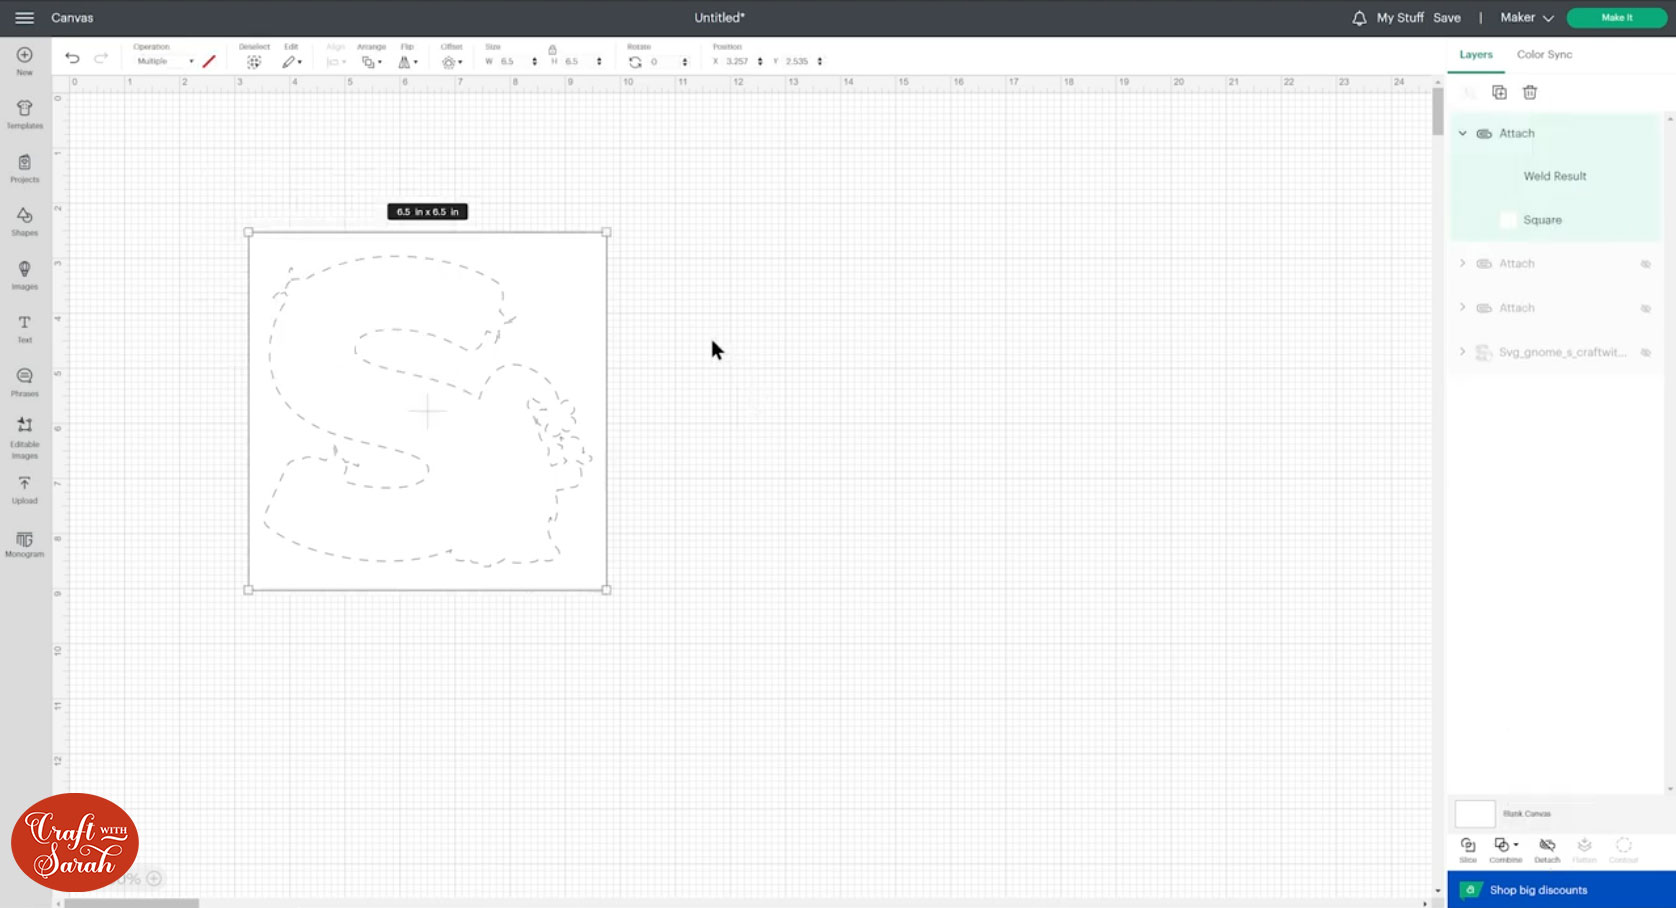Viewport: 1676px width, 908px height.
Task: Click the Make It button
Action: tap(1616, 18)
